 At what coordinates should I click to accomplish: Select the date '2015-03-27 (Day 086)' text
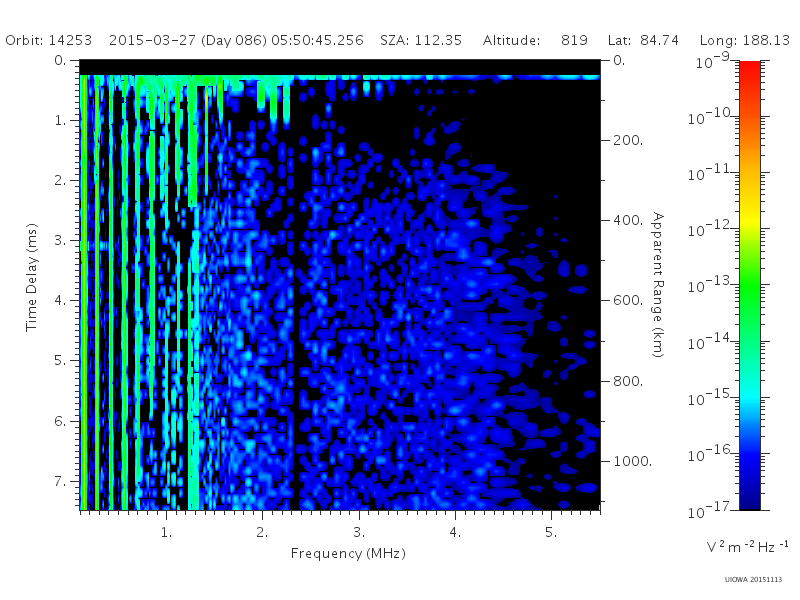188,40
